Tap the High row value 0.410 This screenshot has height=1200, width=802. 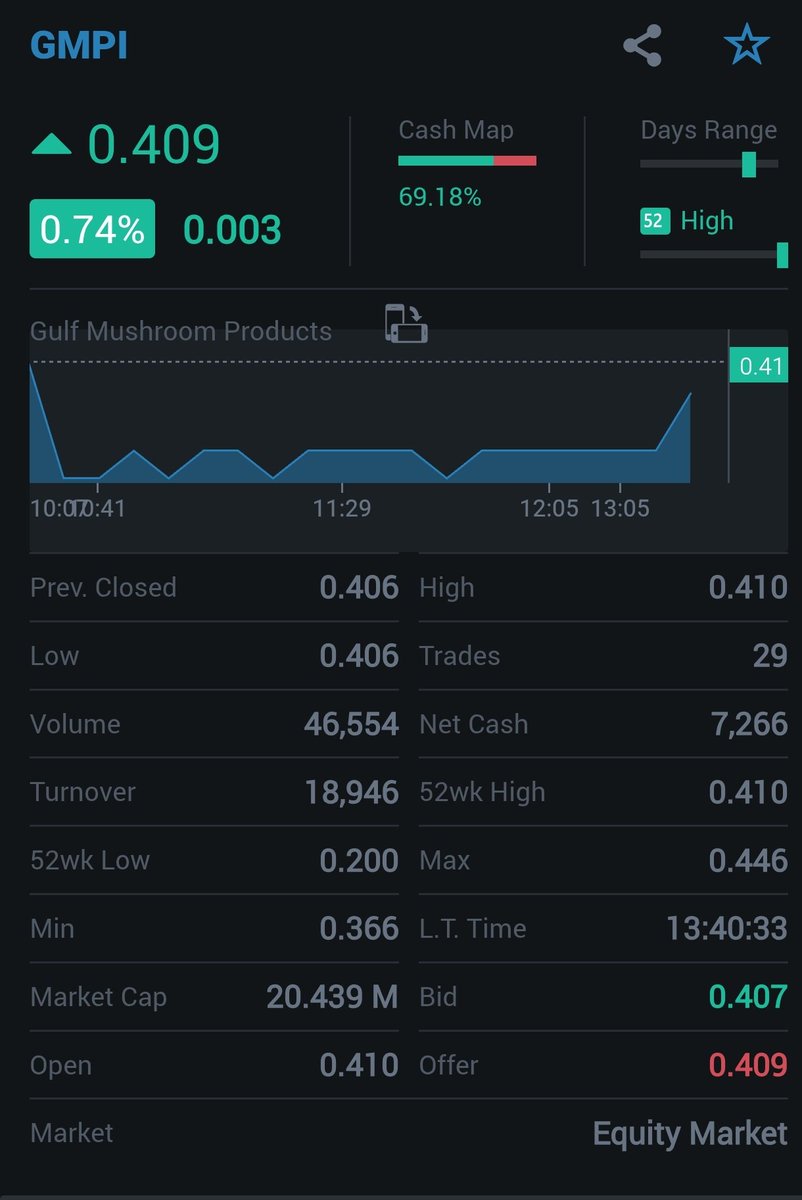tap(748, 588)
